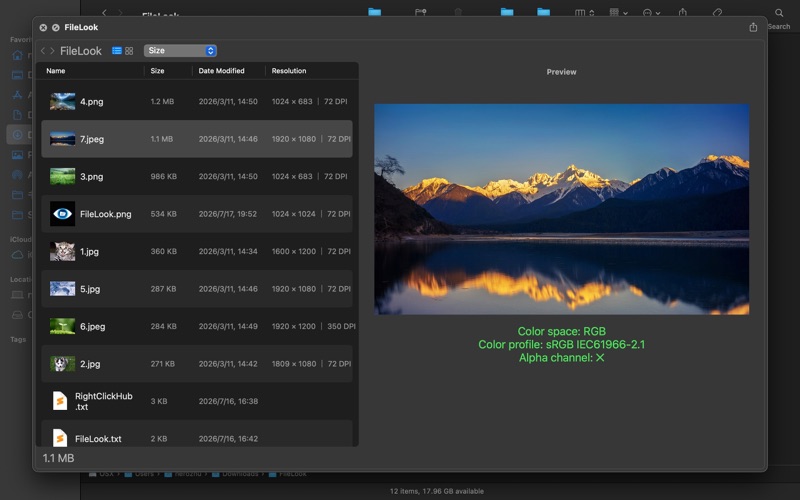This screenshot has height=500, width=800.
Task: Go forward with FileLook's right chevron
Action: click(x=52, y=51)
